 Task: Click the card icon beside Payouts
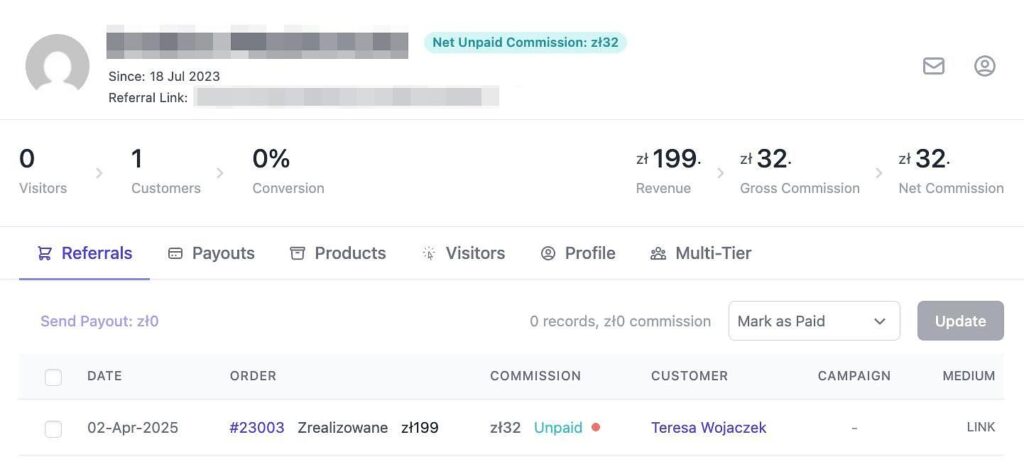tap(175, 254)
